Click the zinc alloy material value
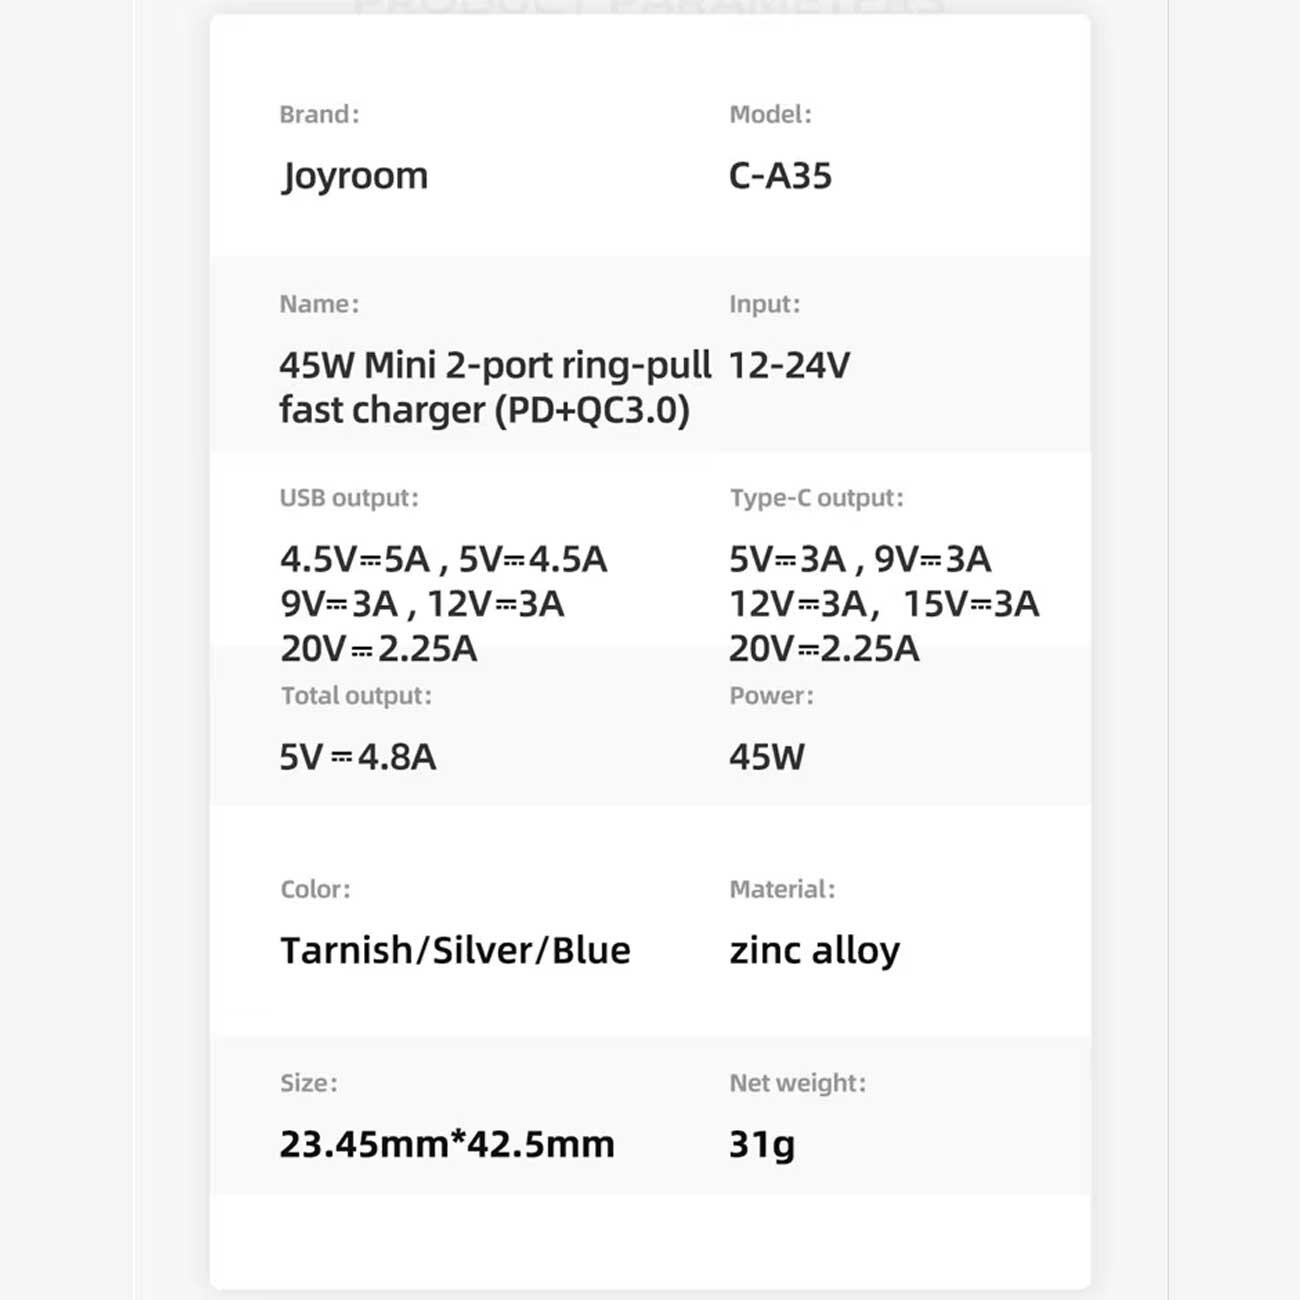The height and width of the screenshot is (1300, 1300). (x=814, y=950)
